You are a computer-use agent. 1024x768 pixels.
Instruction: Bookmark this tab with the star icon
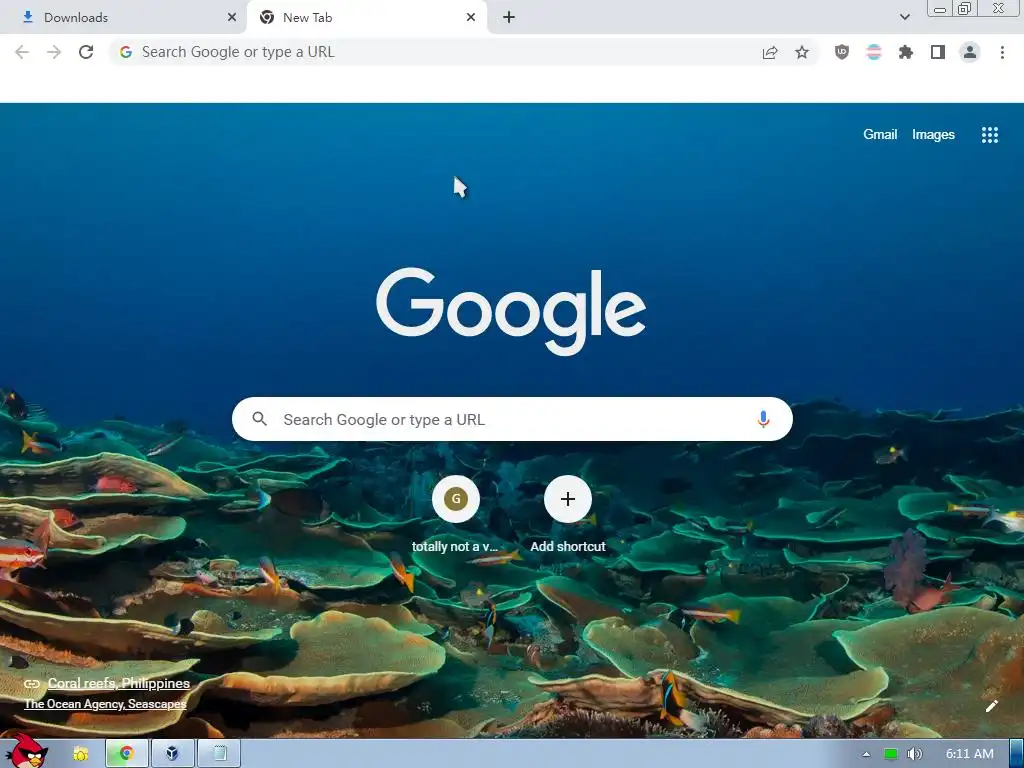pos(802,52)
